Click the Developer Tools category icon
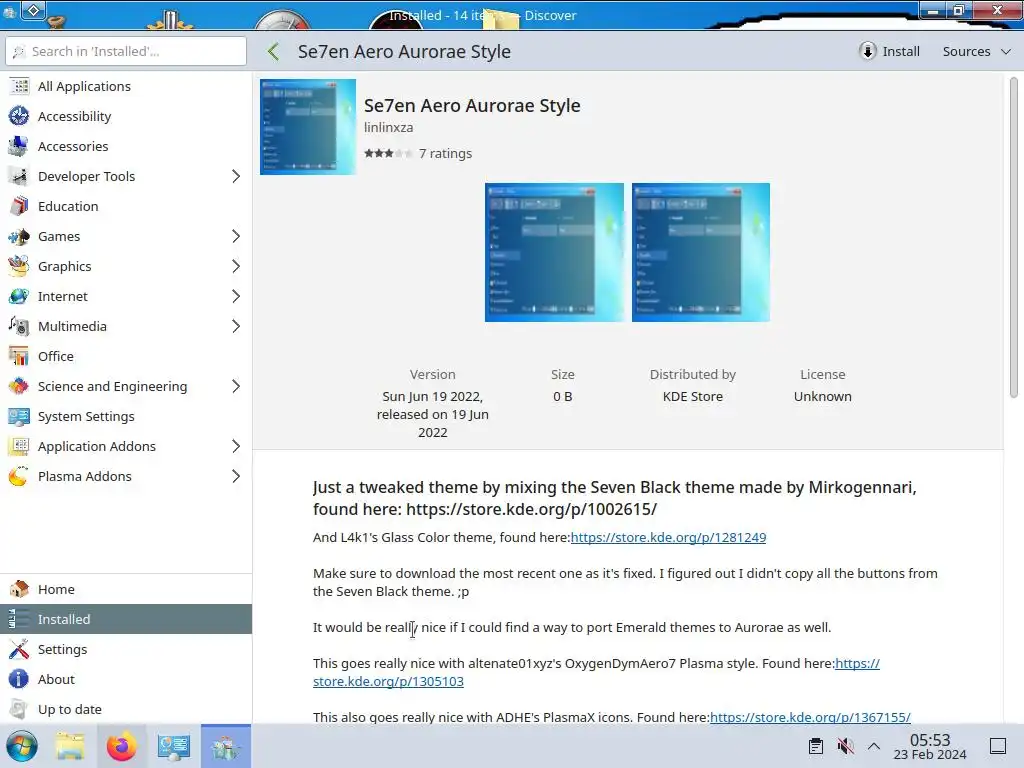 click(19, 176)
